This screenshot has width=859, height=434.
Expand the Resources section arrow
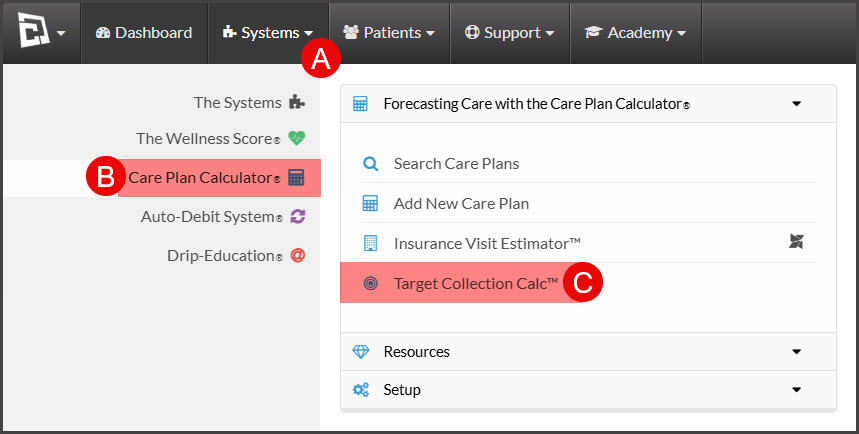coord(797,352)
